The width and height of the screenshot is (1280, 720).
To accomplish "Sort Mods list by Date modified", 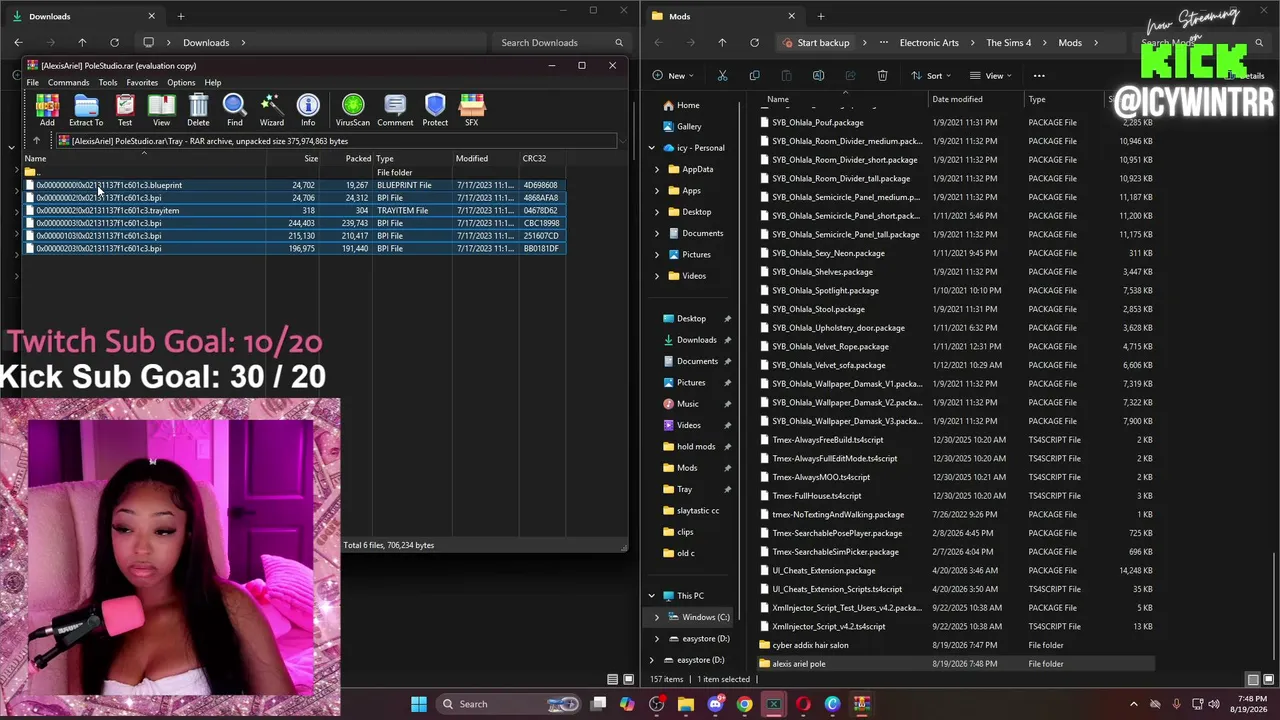I will (x=957, y=99).
